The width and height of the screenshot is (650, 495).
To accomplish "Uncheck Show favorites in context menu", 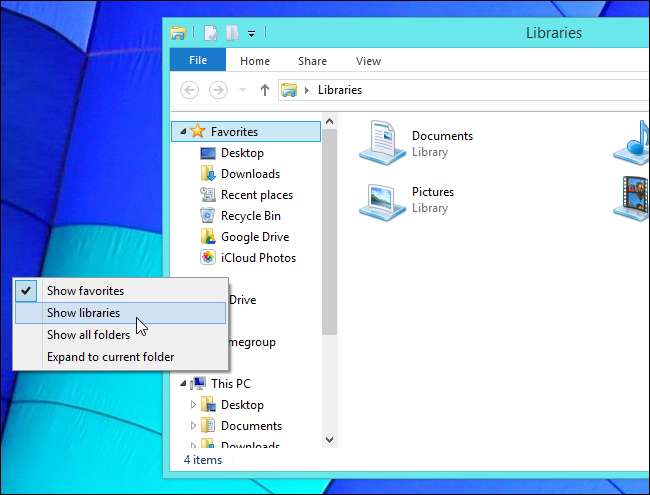I will point(85,291).
